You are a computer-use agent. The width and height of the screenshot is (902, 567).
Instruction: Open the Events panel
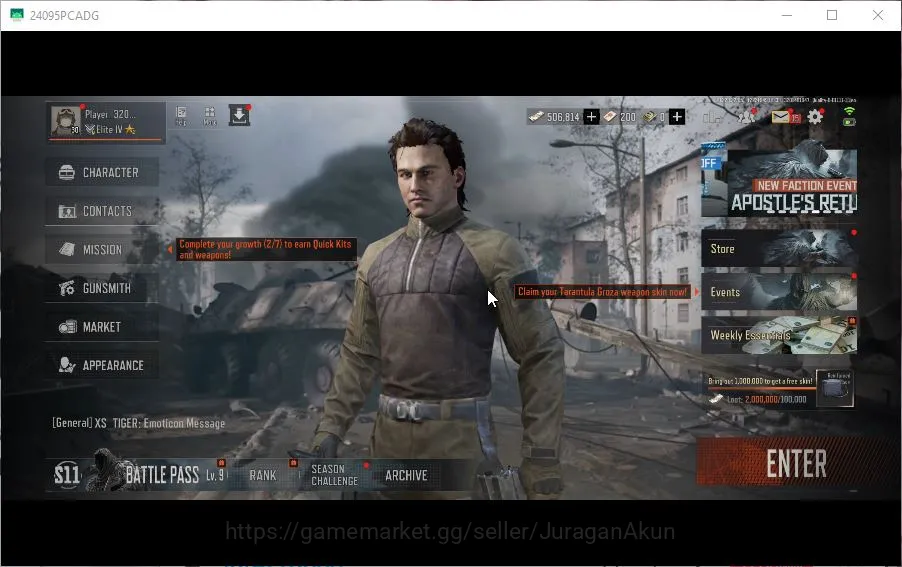click(x=779, y=292)
